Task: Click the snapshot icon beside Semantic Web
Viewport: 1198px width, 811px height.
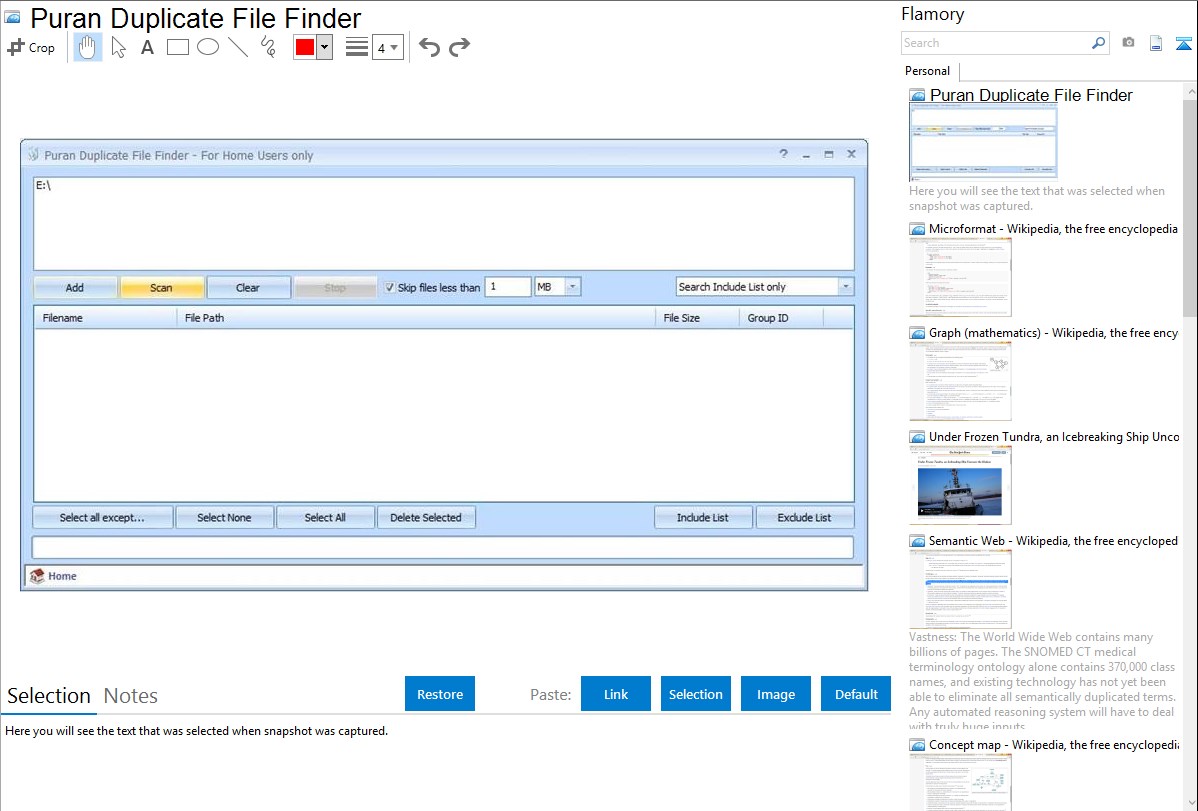Action: (x=917, y=541)
